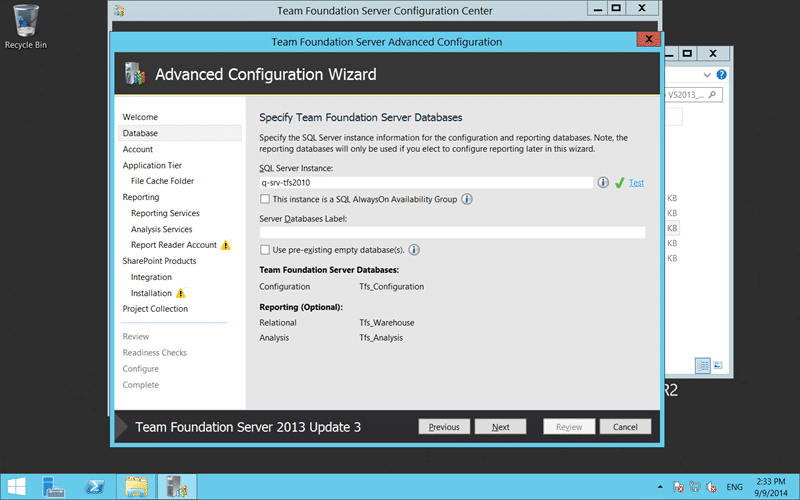Switch Explorer window to details view icon
The width and height of the screenshot is (800, 500).
703,365
